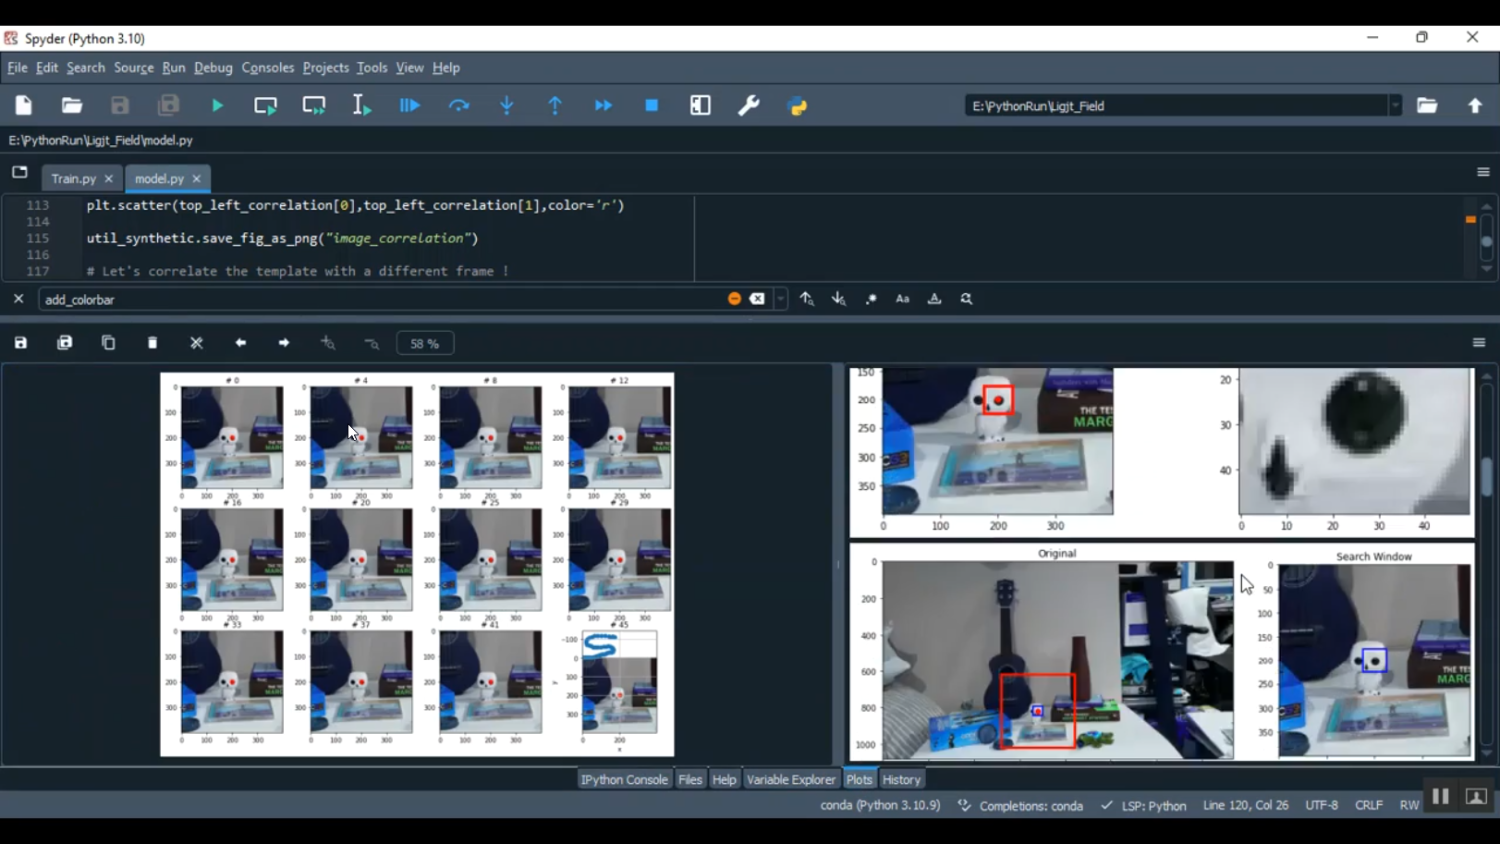1500x844 pixels.
Task: Open the Plots pane options menu
Action: click(x=1479, y=343)
